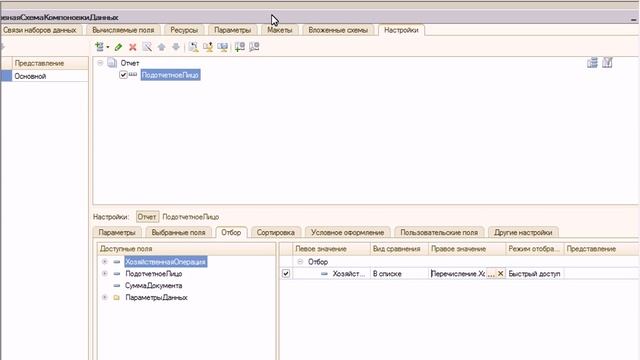Open the settings wizard wand icon
640x360 pixels.
pyautogui.click(x=147, y=47)
